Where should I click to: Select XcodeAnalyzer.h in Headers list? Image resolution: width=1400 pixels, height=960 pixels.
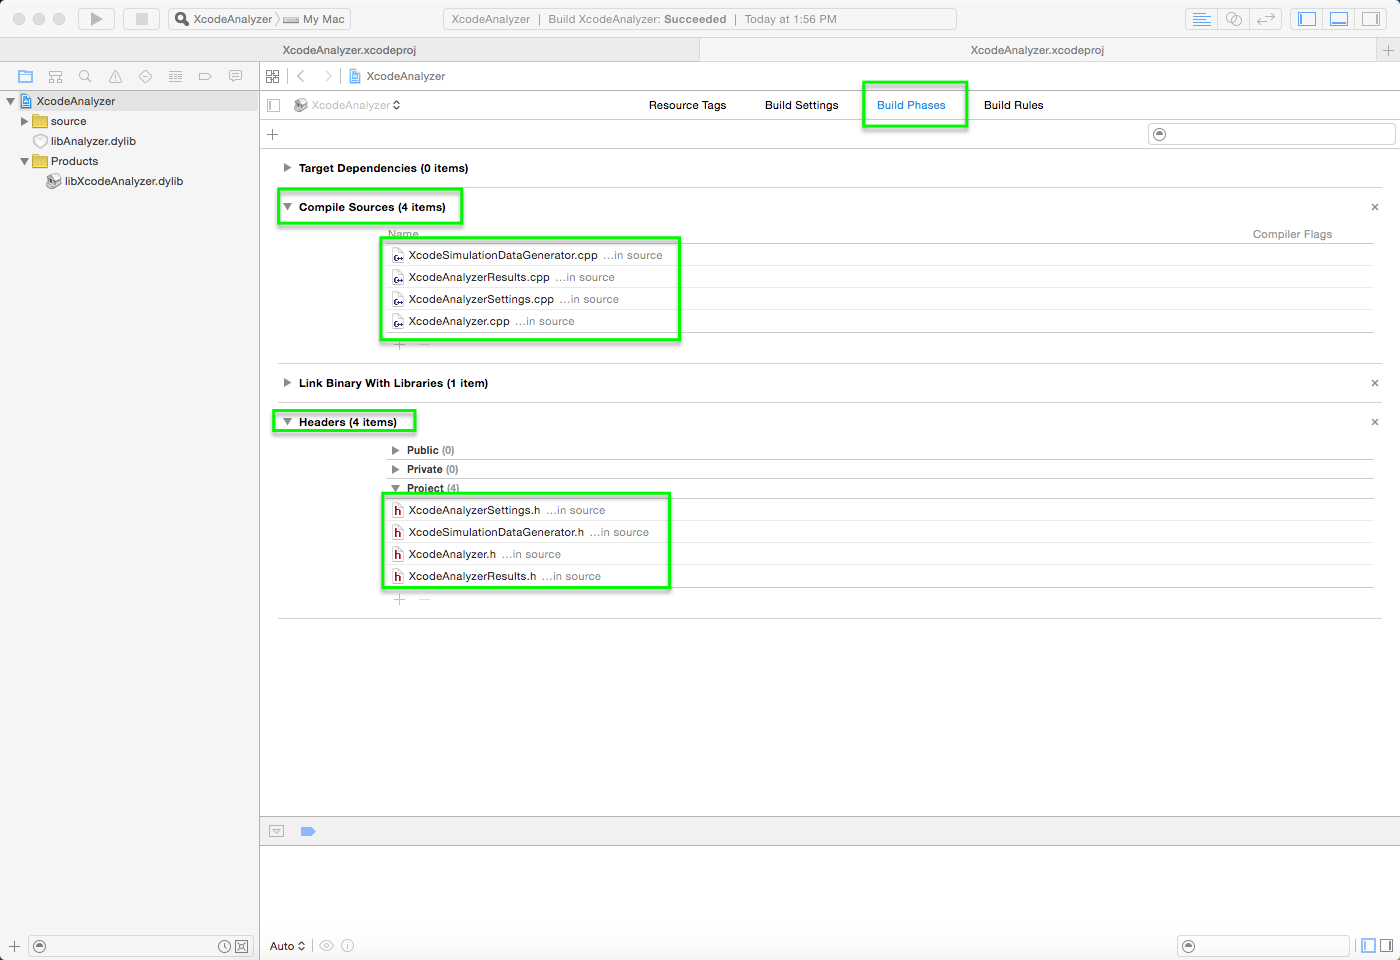point(452,554)
